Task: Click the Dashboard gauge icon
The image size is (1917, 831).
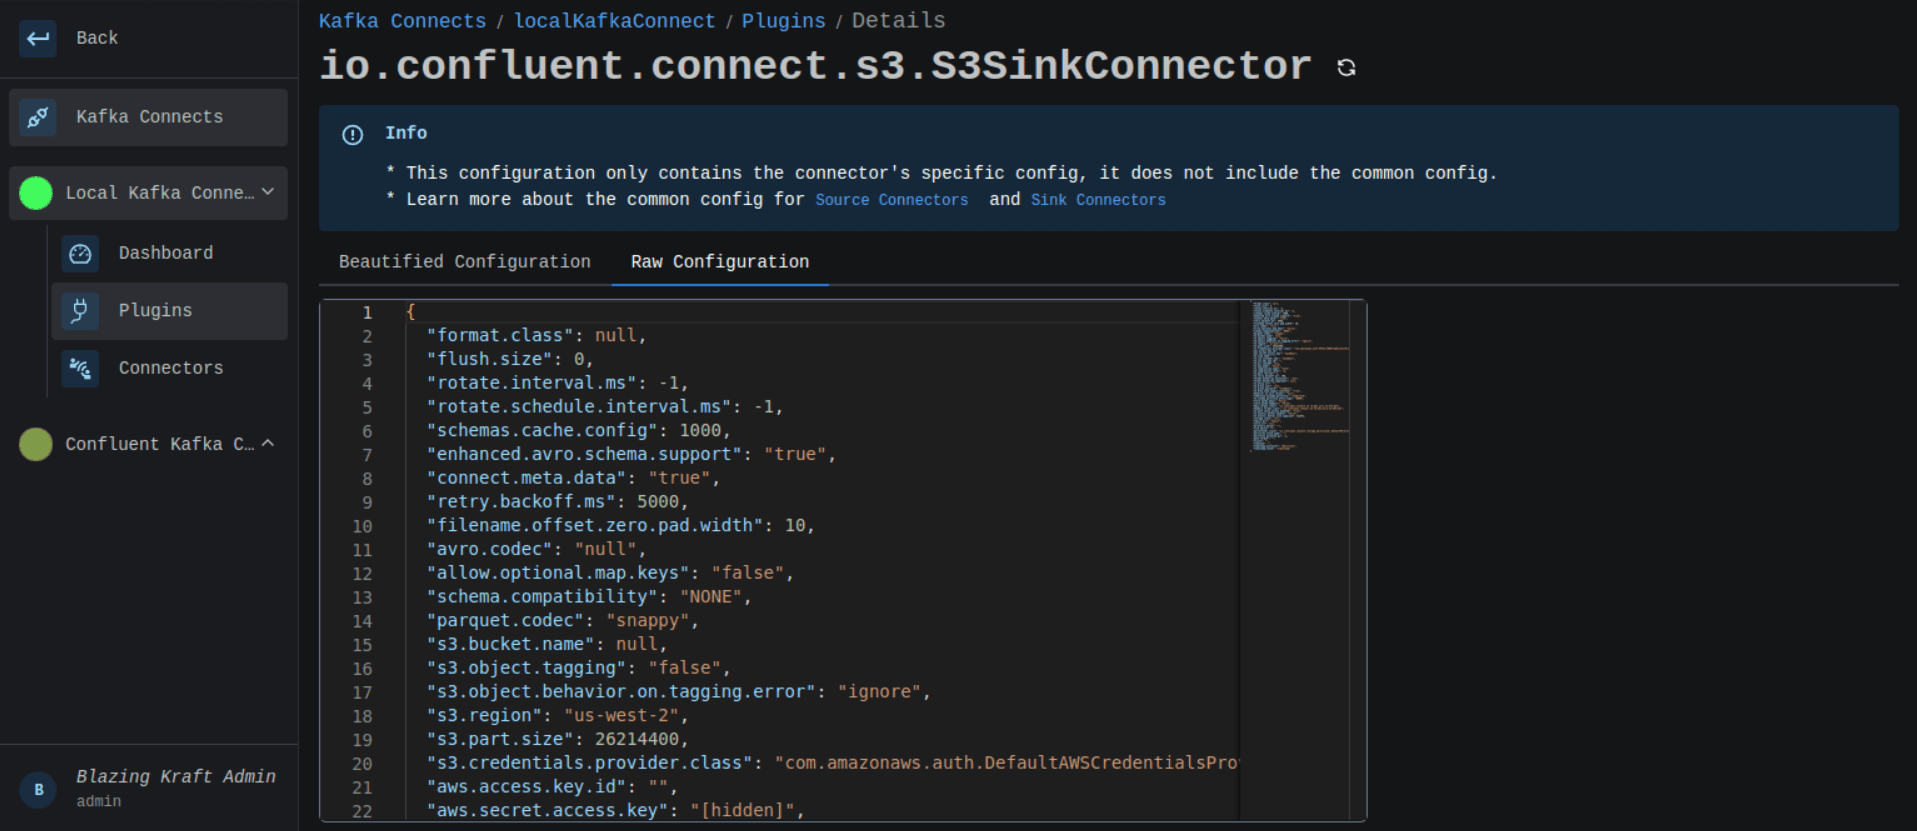Action: point(80,254)
